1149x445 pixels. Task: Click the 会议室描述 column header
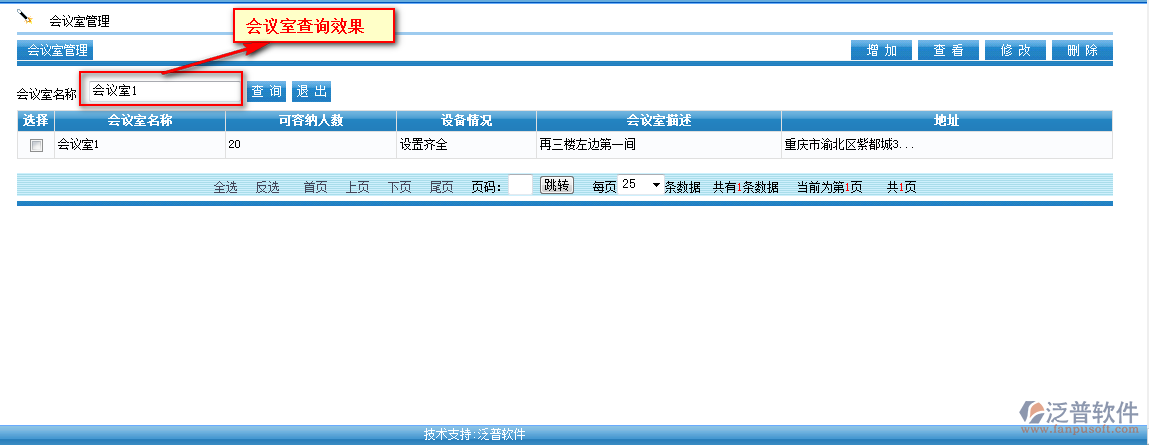pyautogui.click(x=660, y=121)
